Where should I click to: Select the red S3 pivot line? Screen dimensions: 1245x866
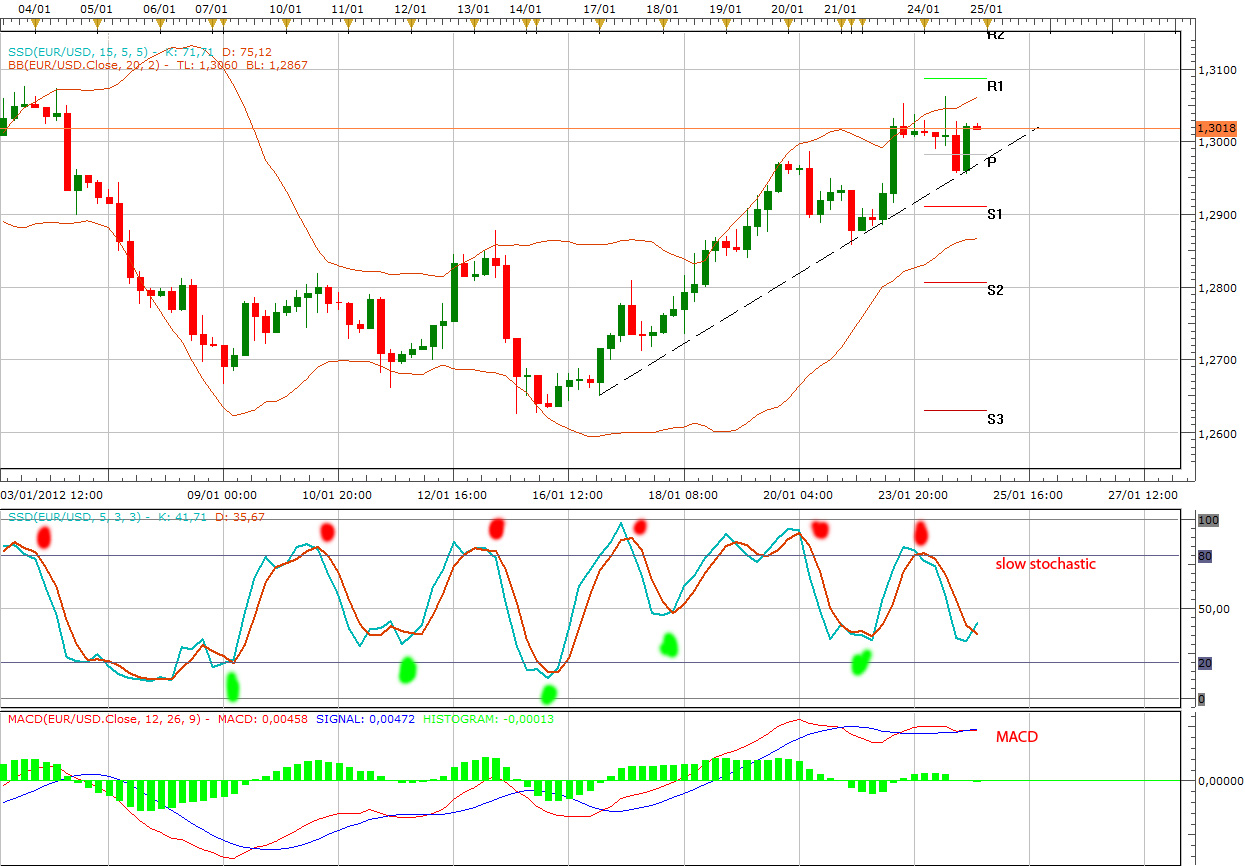tap(955, 410)
